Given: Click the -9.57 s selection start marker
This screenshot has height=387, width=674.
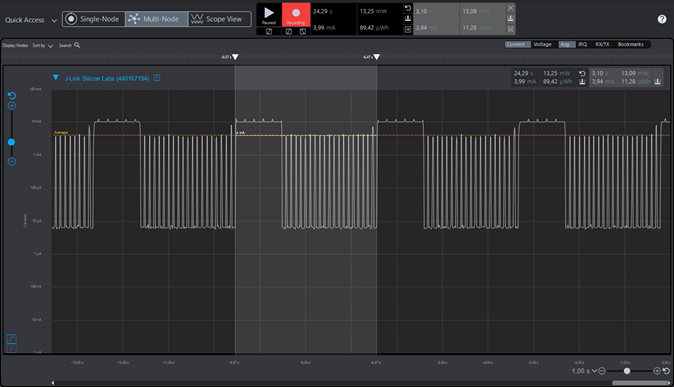Looking at the screenshot, I should [235, 57].
